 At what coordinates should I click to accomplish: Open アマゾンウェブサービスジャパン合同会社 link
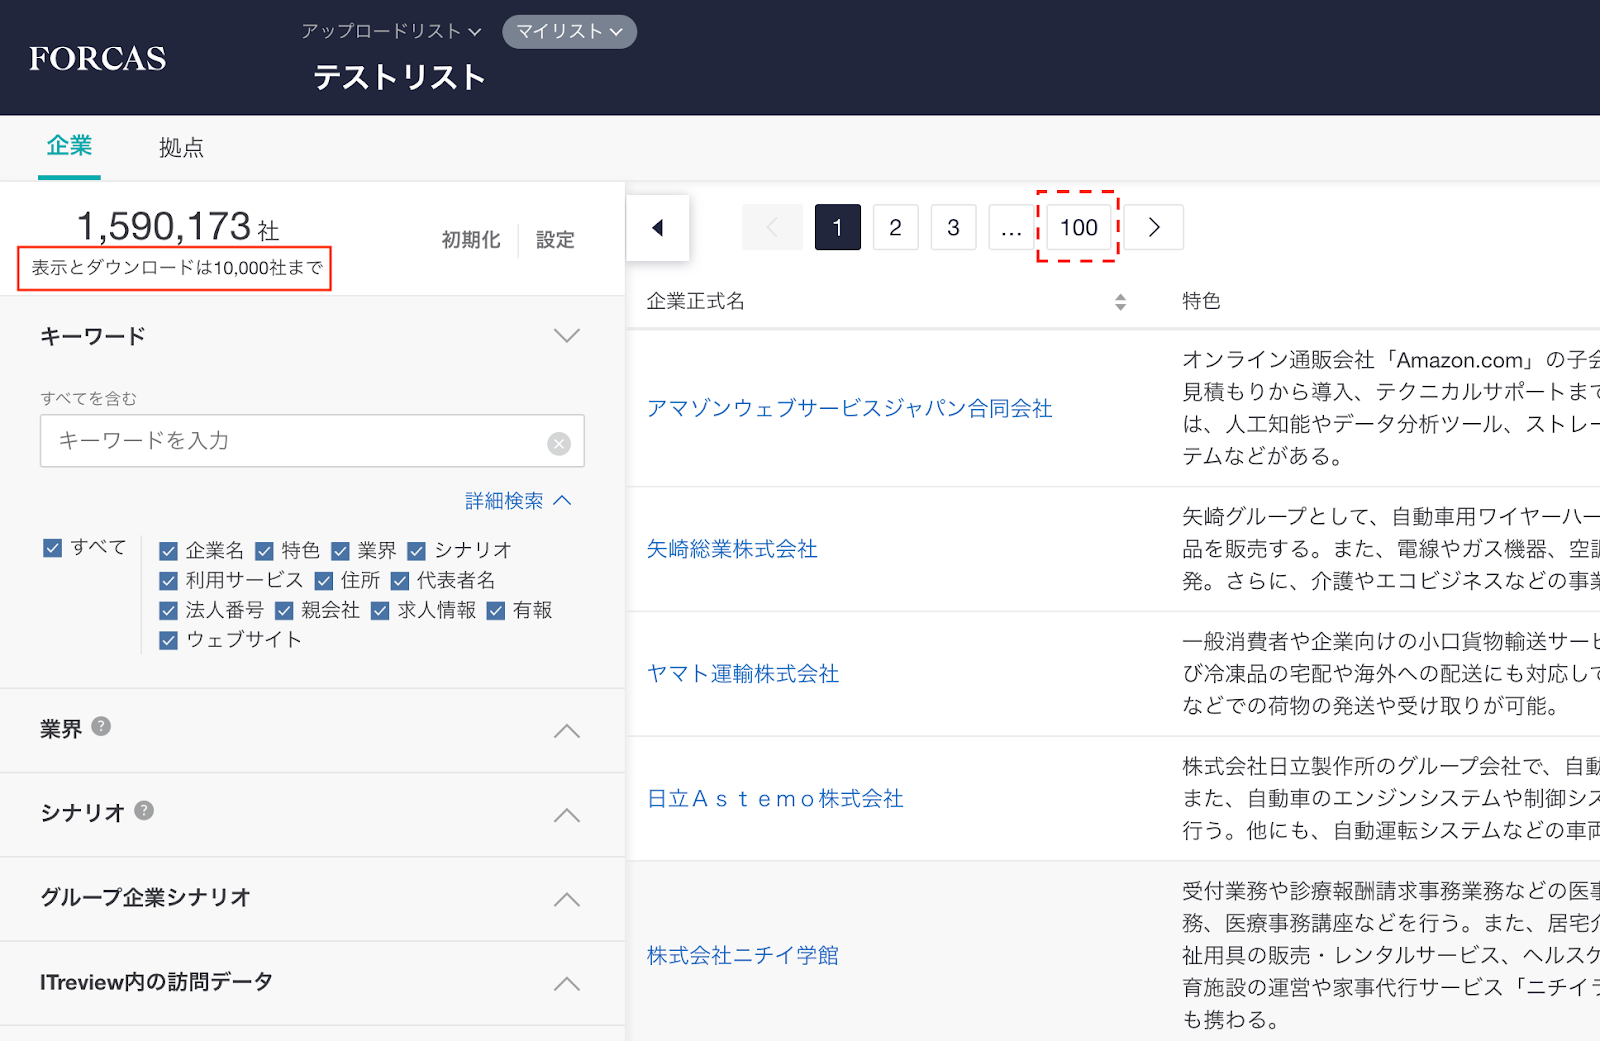[849, 408]
